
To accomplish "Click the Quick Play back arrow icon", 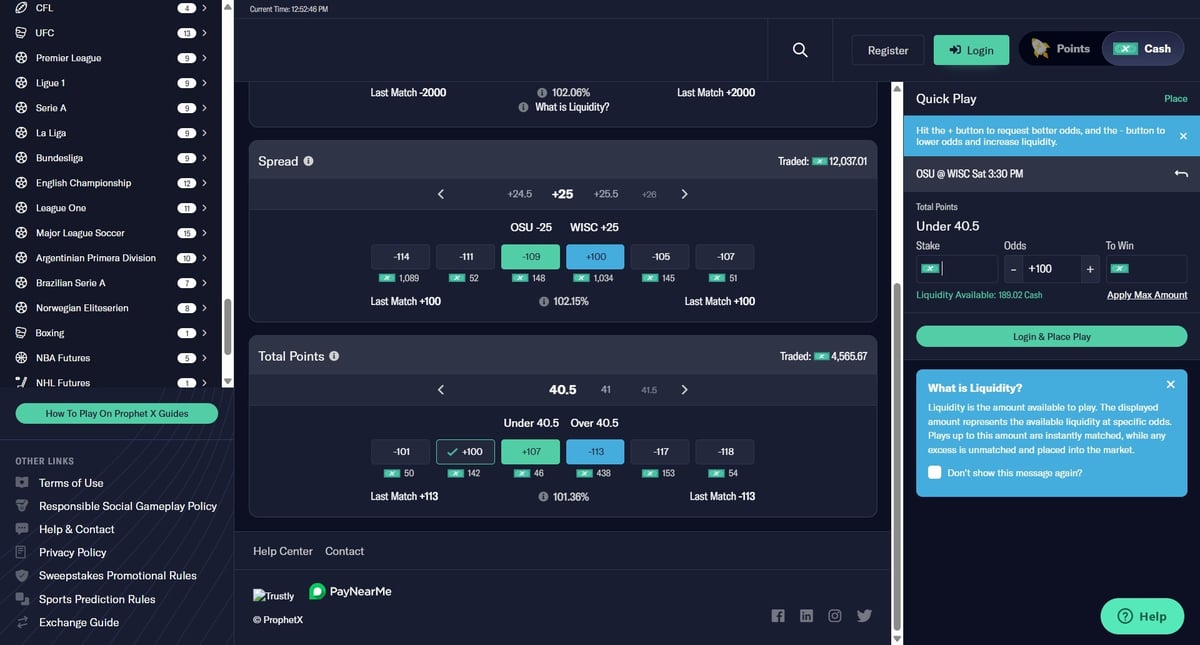I will point(1181,174).
